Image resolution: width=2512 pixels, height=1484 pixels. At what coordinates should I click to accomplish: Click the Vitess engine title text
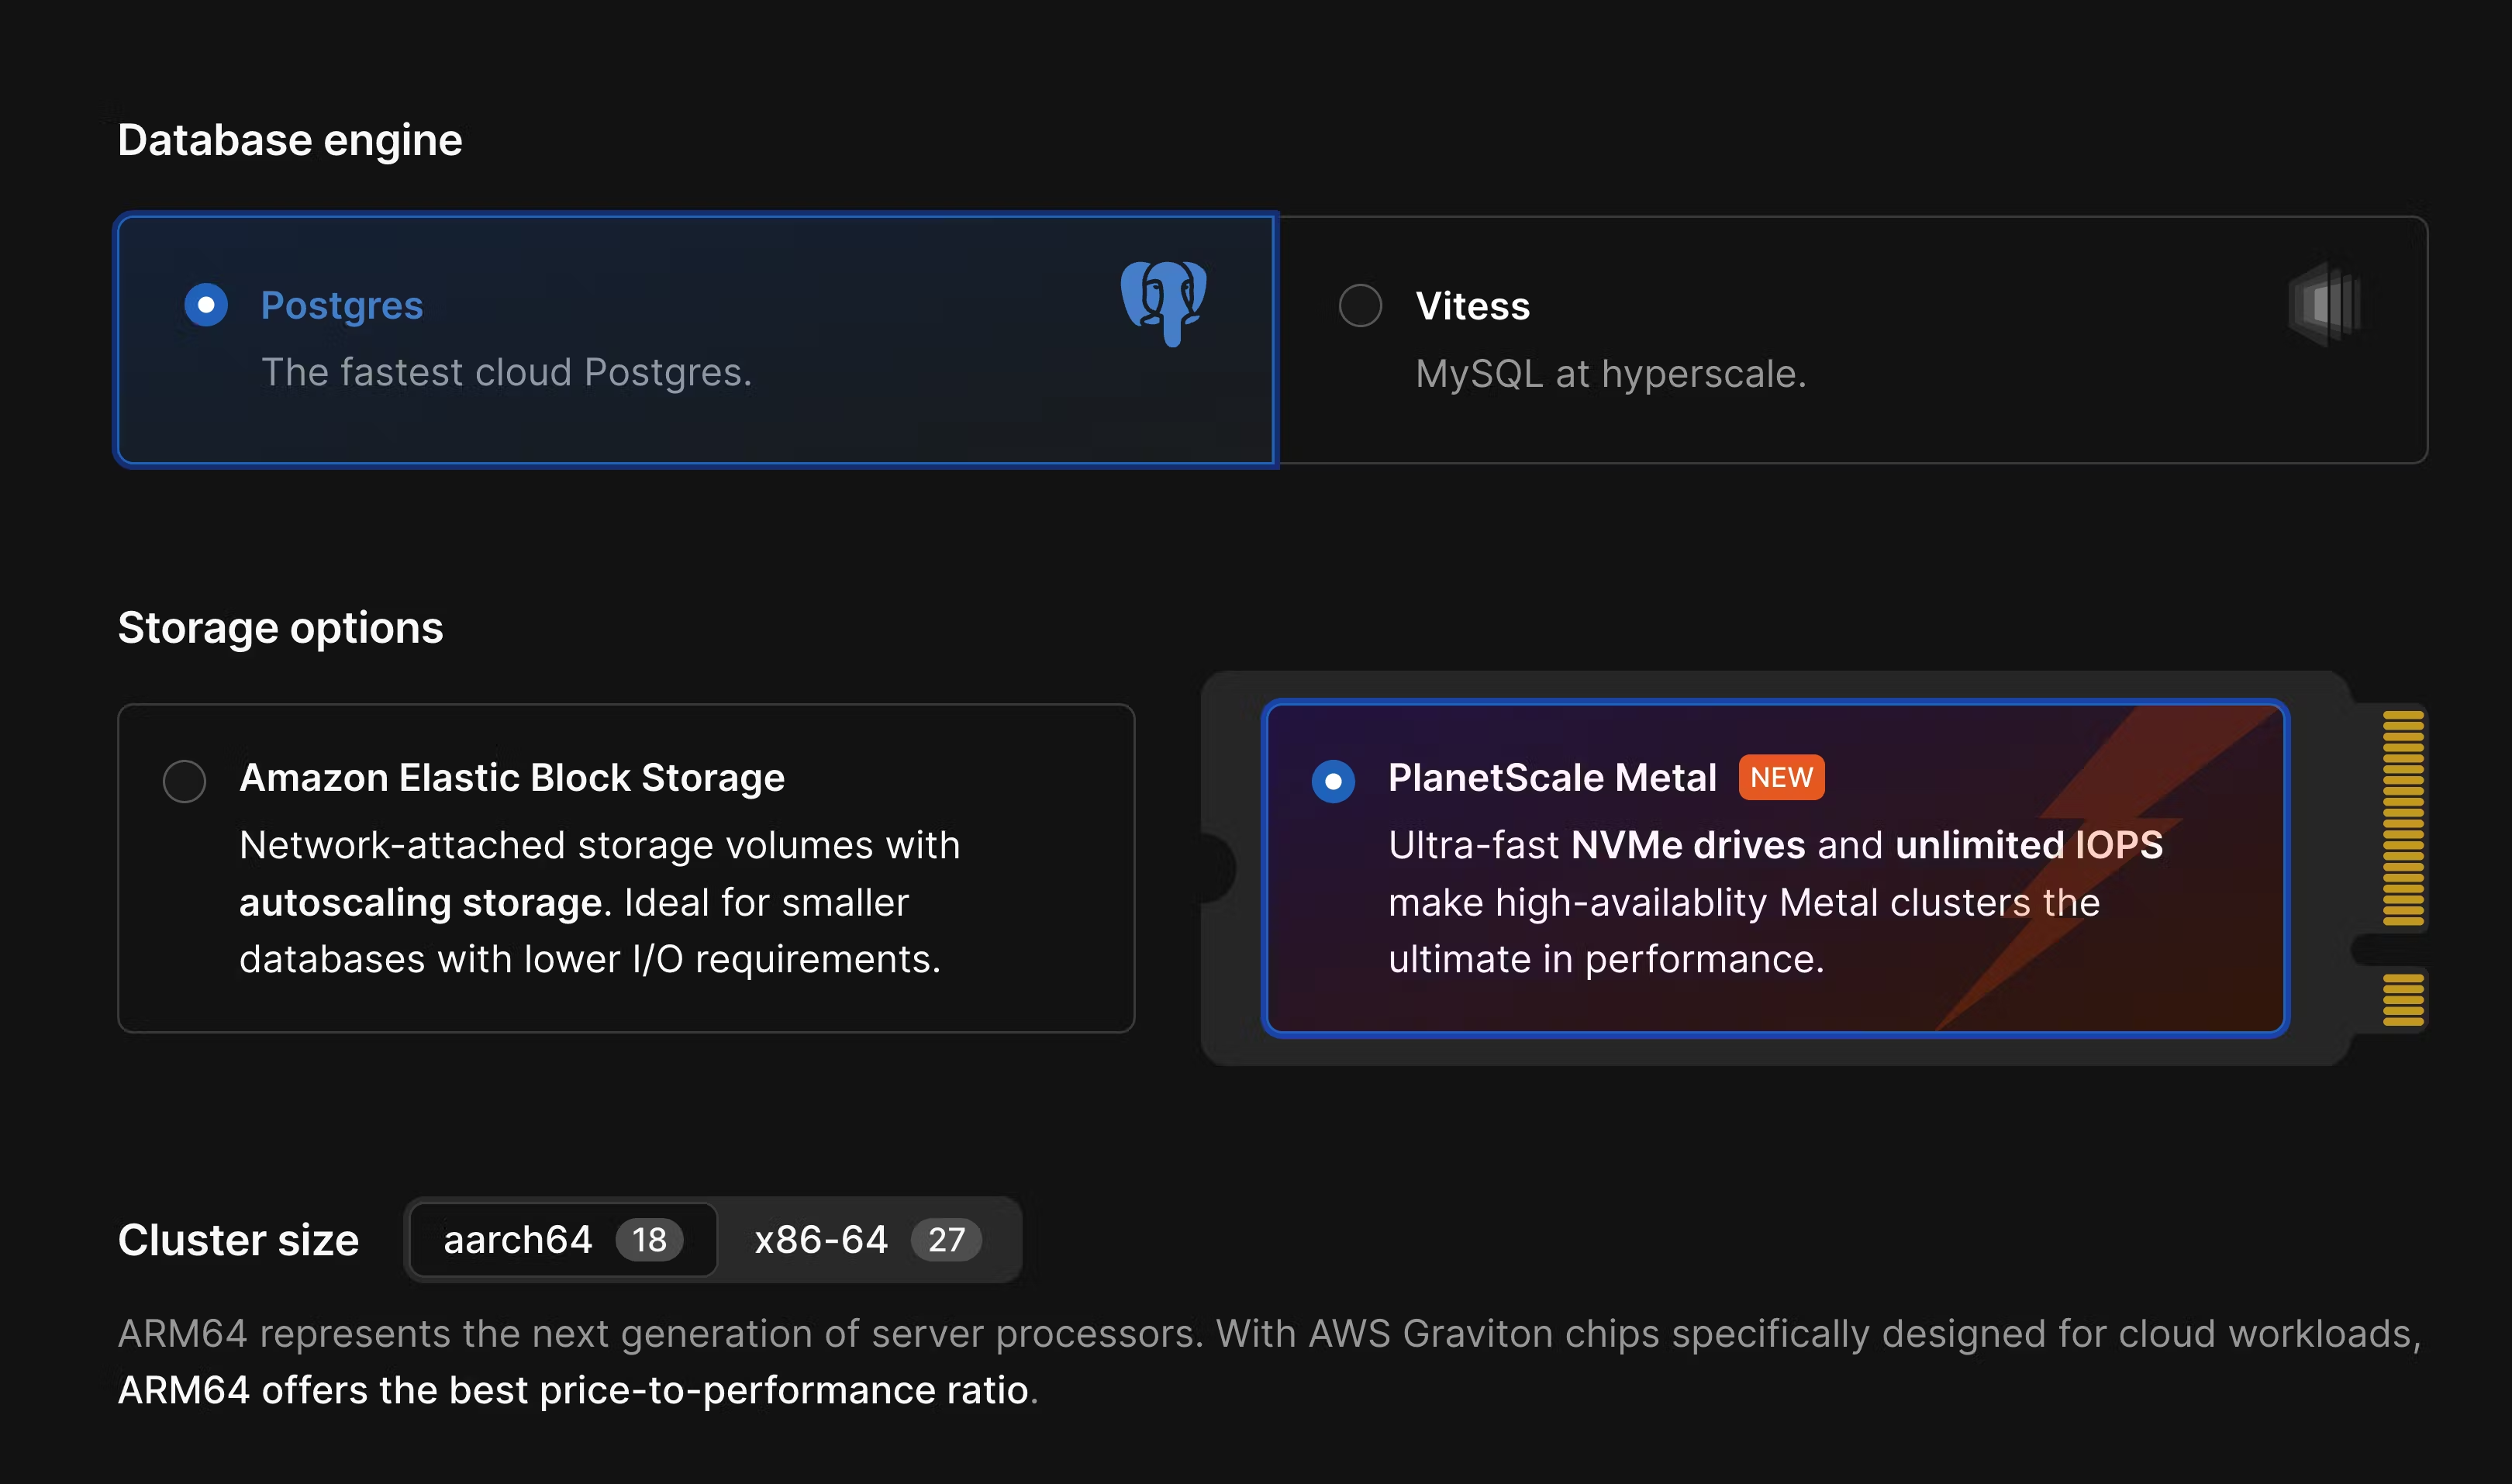(x=1472, y=306)
